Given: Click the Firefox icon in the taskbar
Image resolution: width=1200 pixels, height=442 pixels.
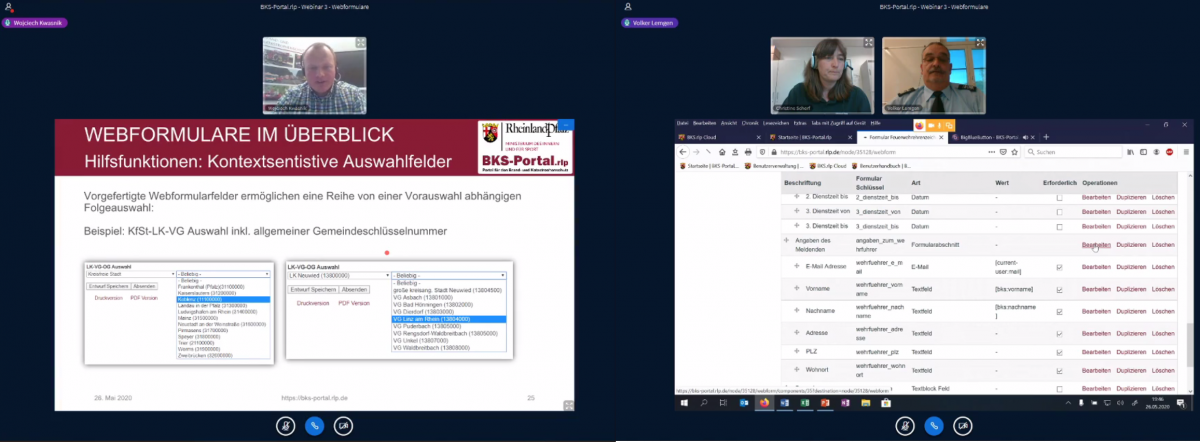Looking at the screenshot, I should point(765,403).
